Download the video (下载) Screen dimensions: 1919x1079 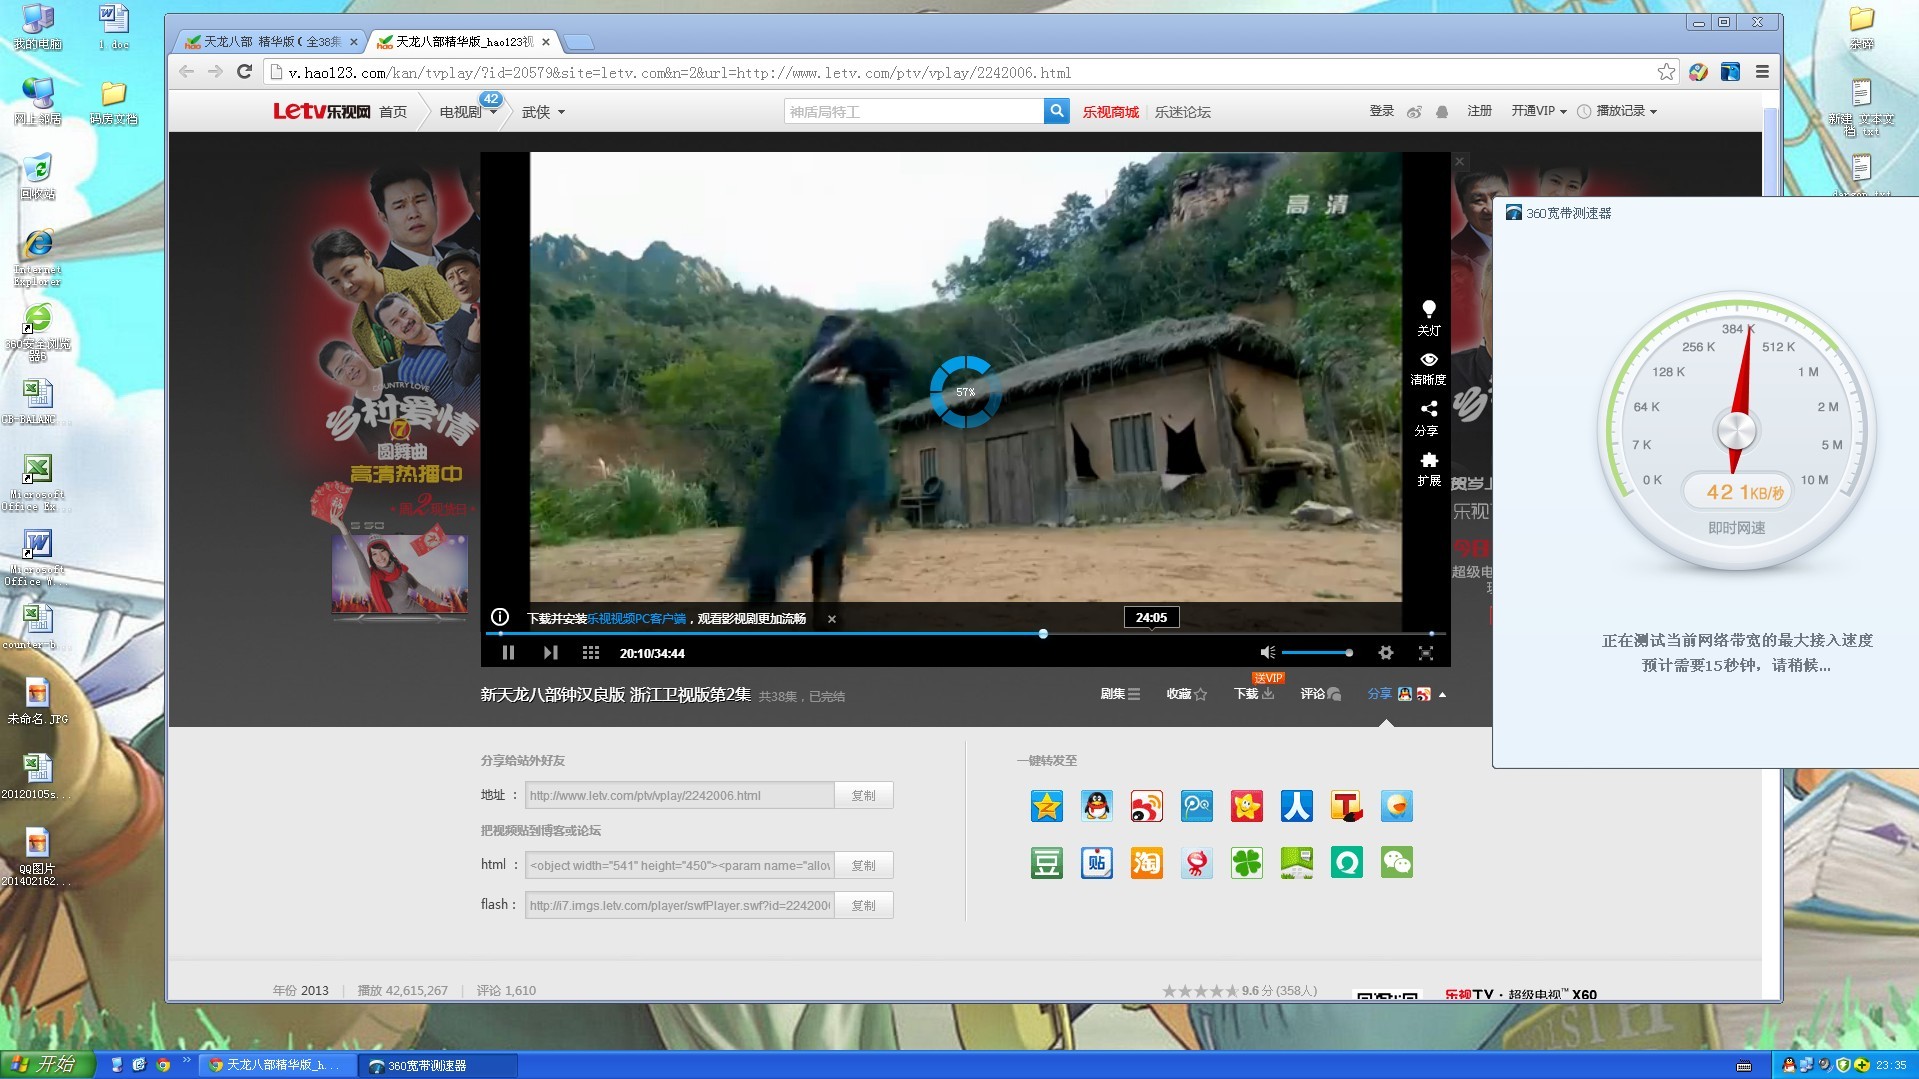pyautogui.click(x=1254, y=694)
